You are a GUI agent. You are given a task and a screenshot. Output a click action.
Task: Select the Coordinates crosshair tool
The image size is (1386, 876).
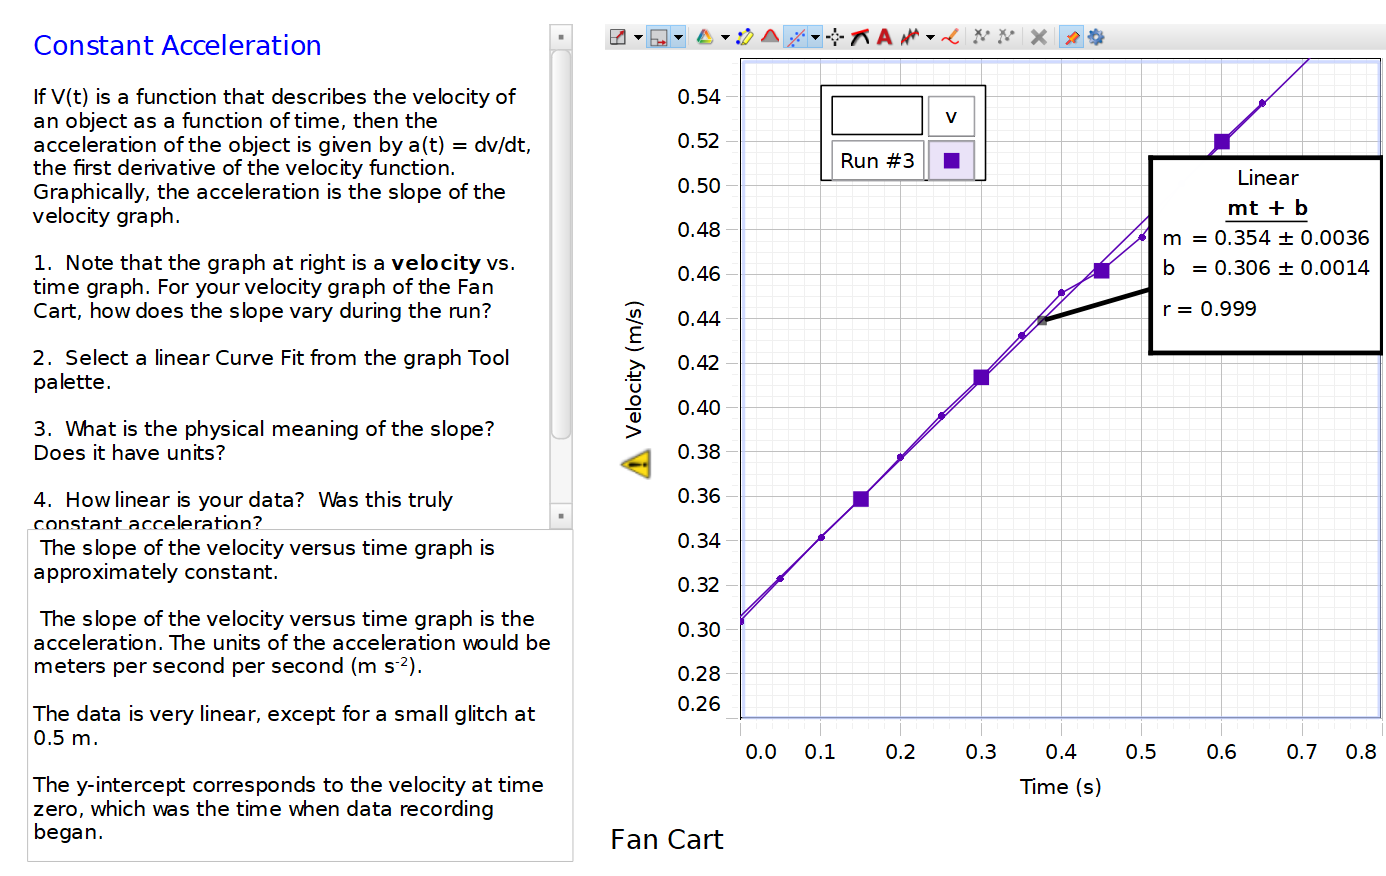tap(835, 37)
